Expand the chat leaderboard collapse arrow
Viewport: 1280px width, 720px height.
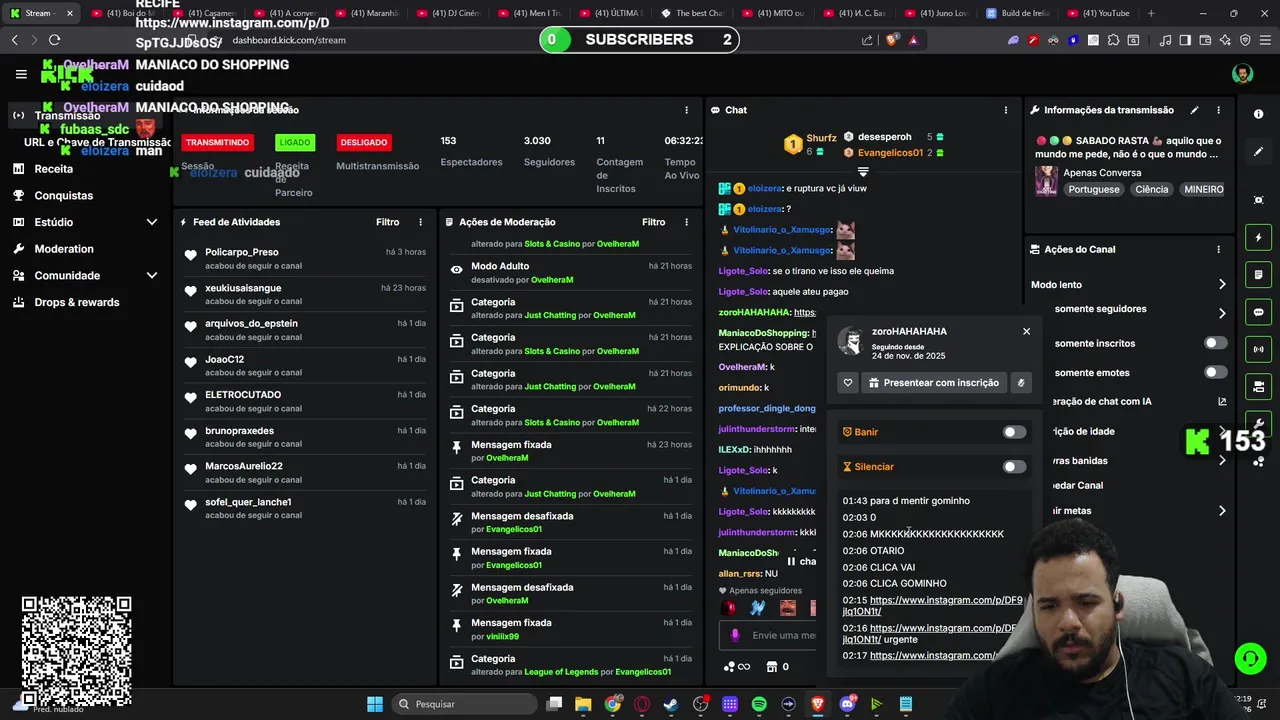click(863, 172)
